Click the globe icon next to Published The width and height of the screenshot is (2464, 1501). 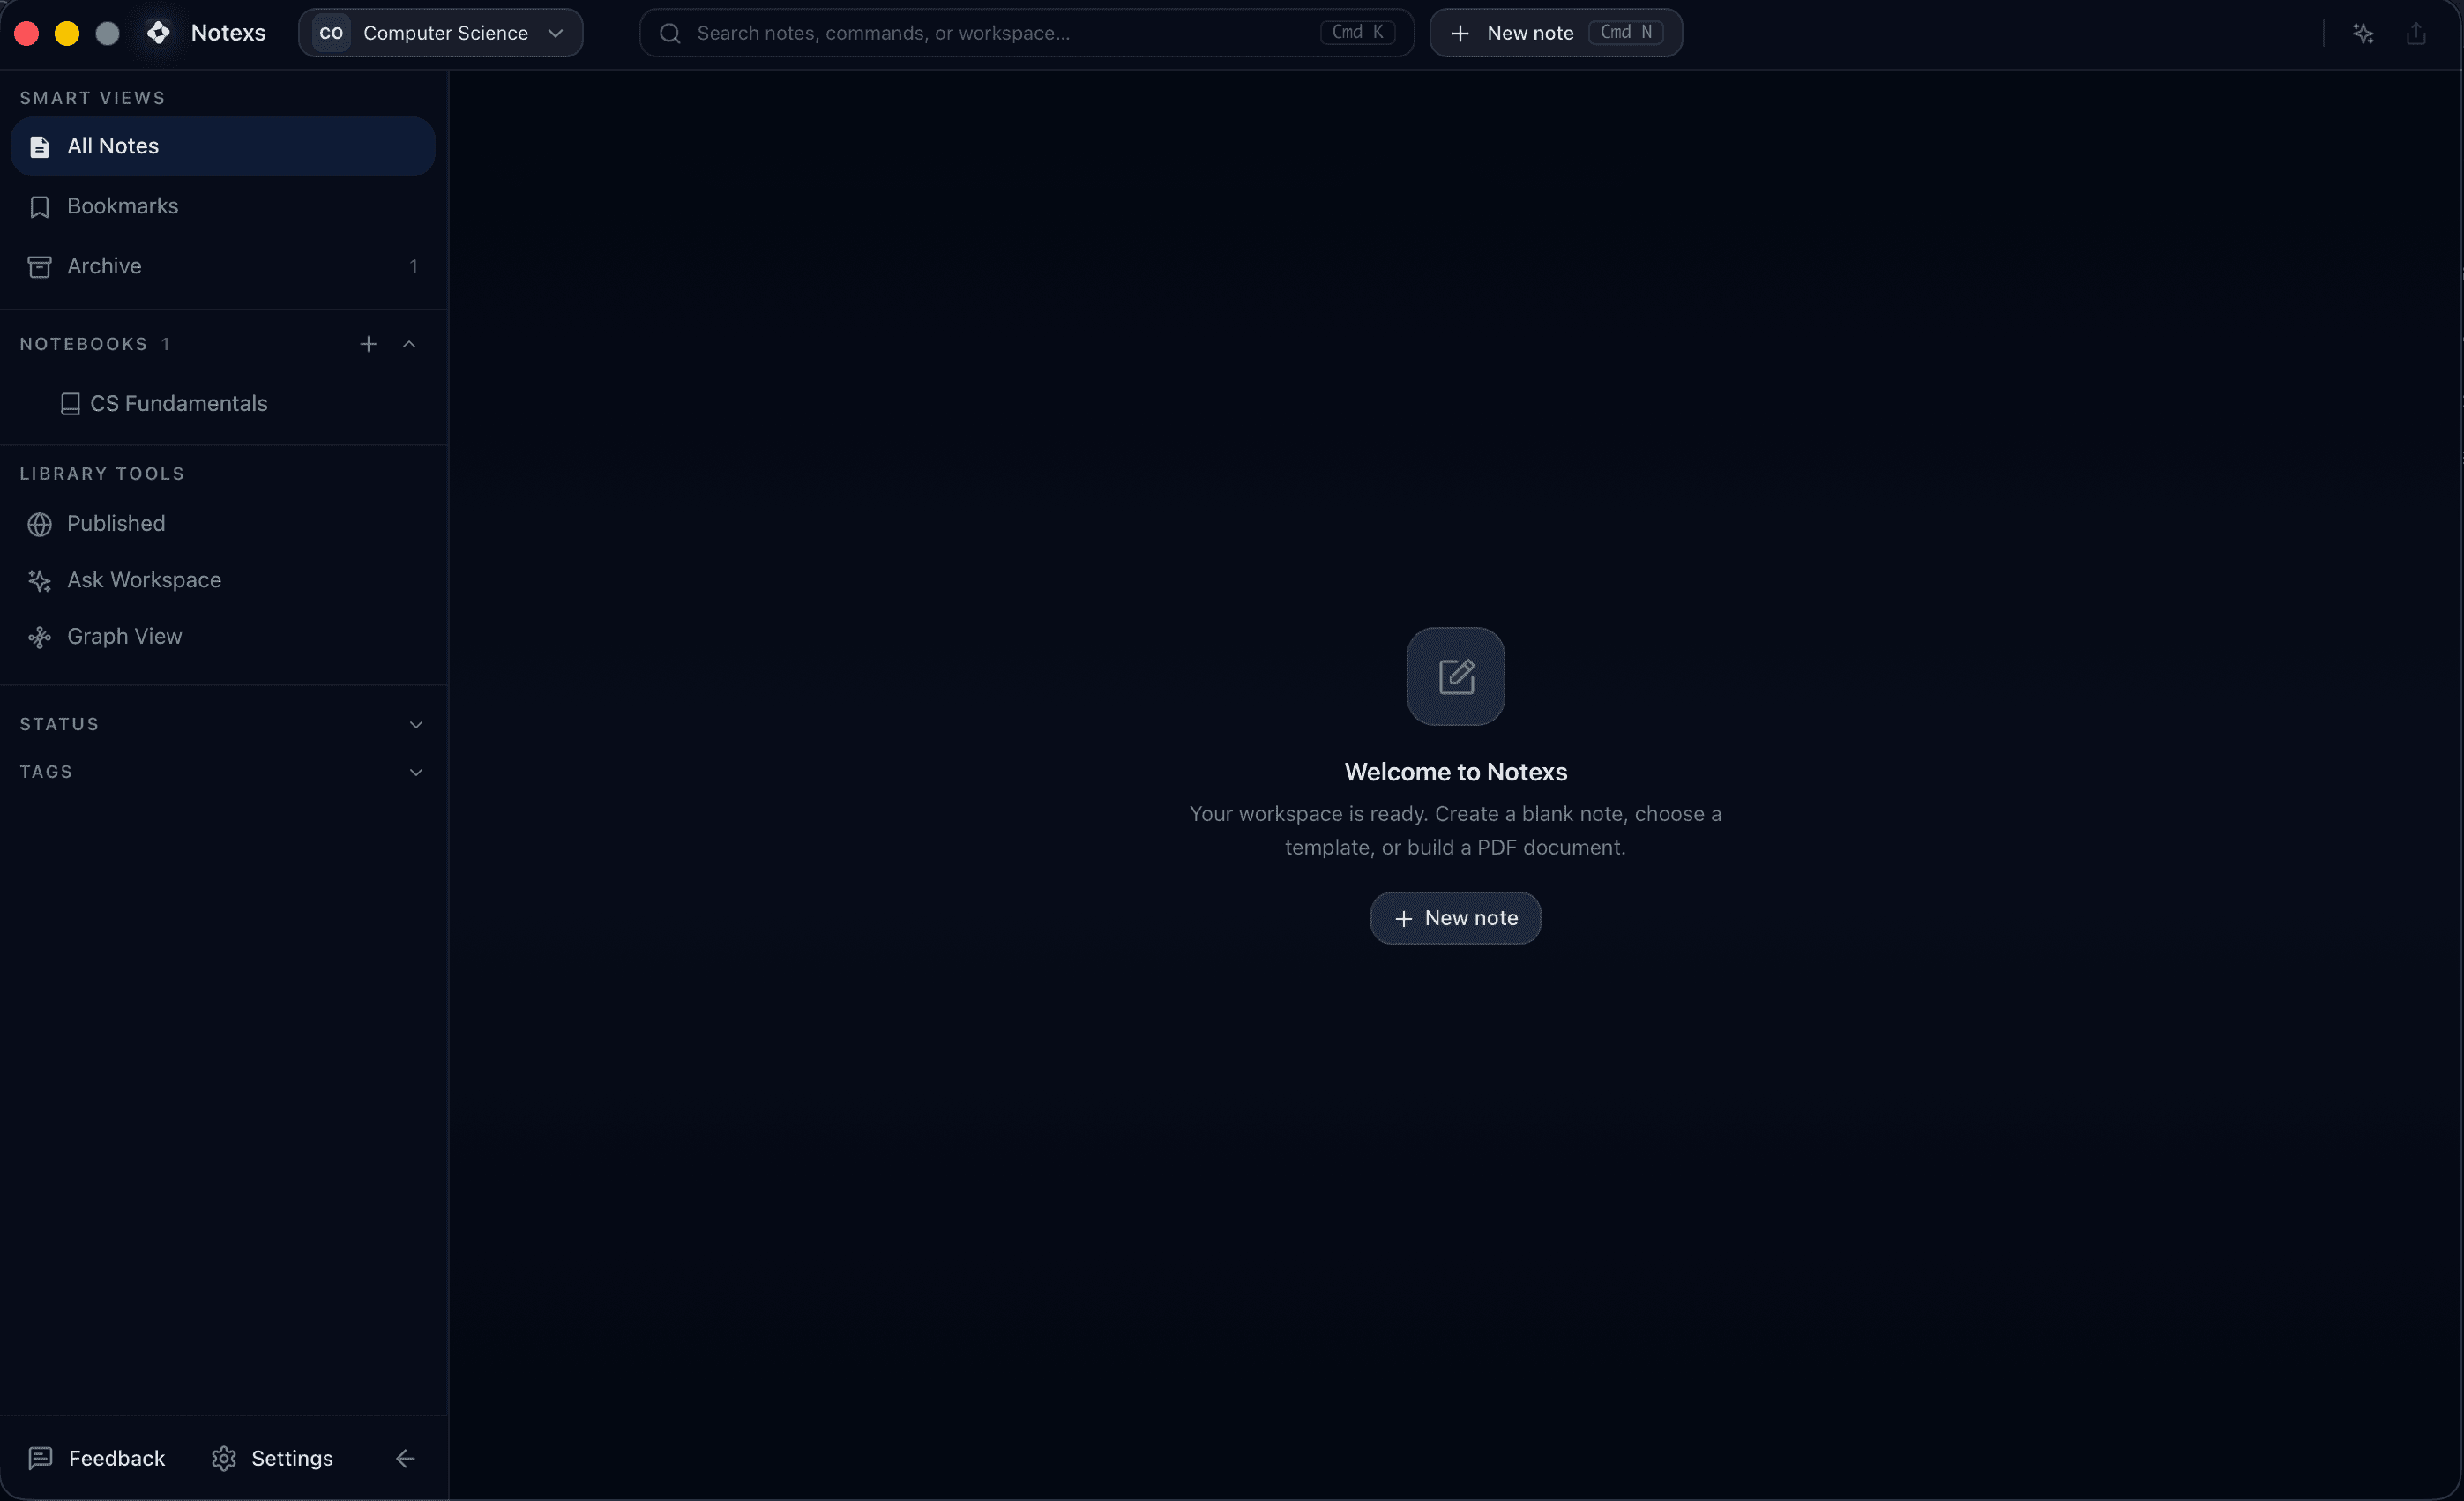pyautogui.click(x=39, y=524)
